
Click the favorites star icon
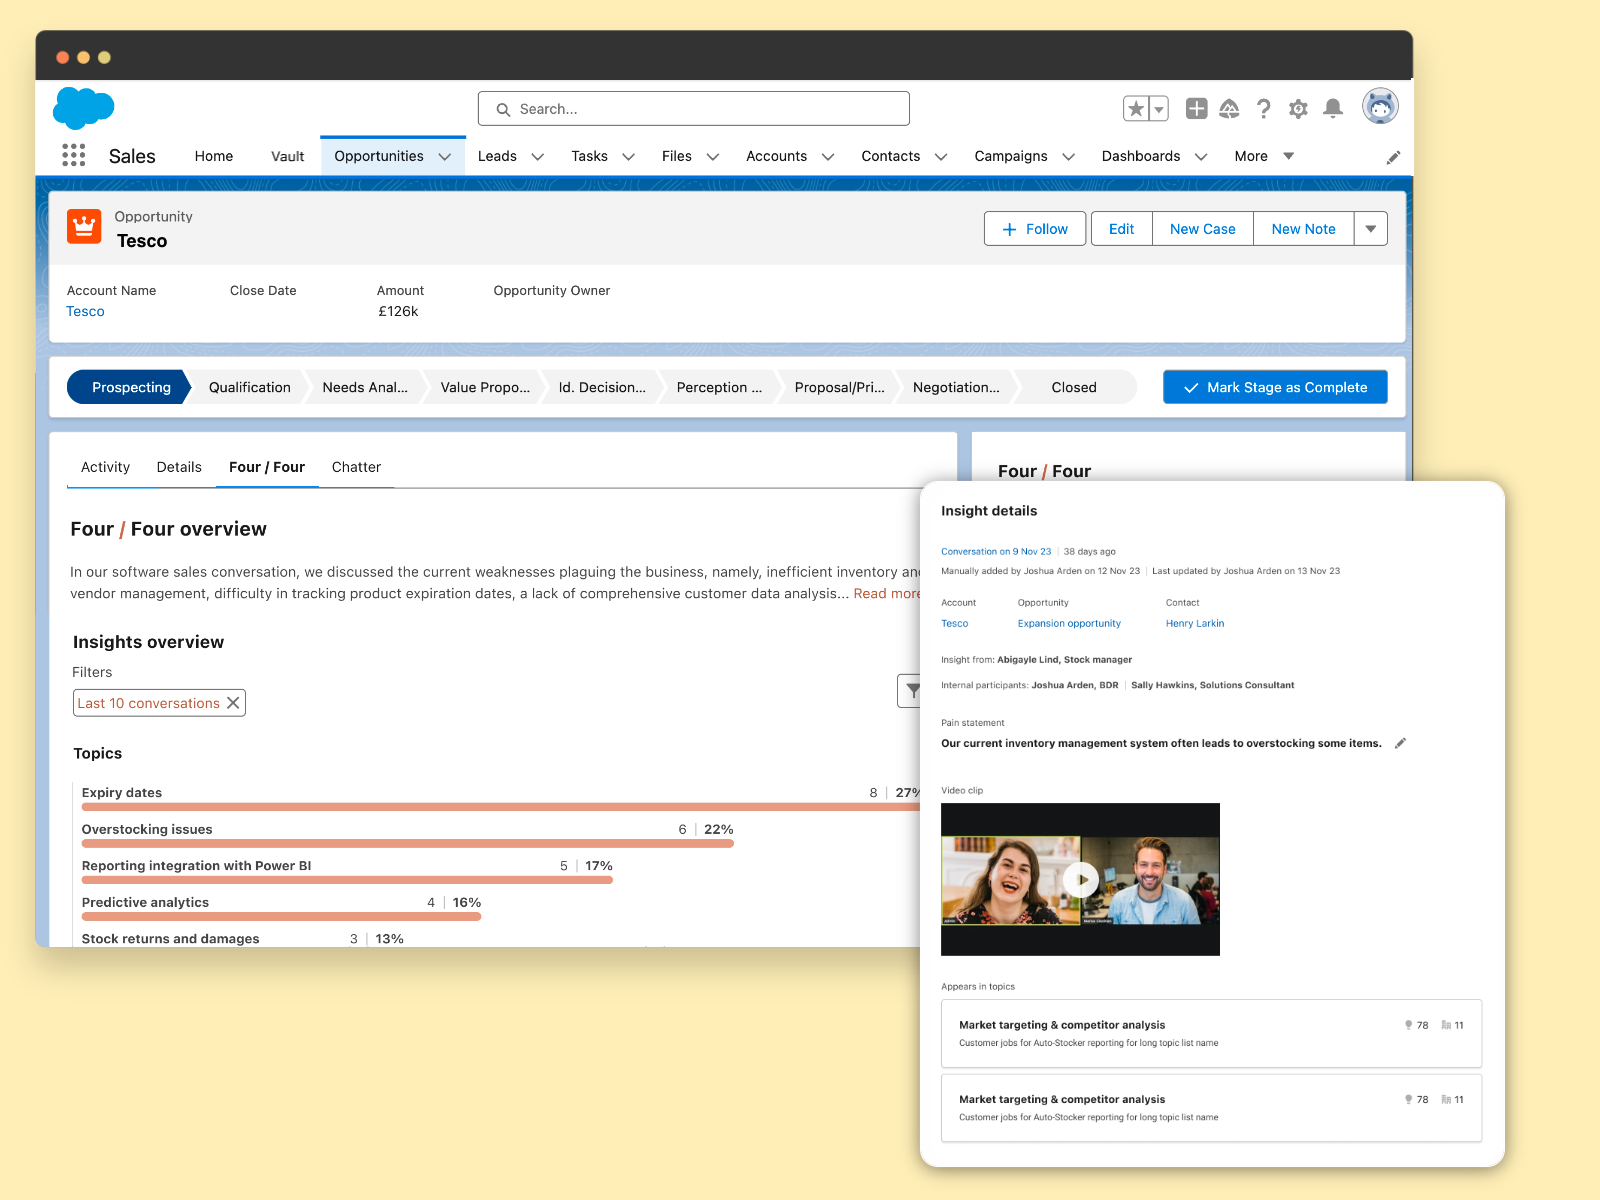(x=1136, y=108)
